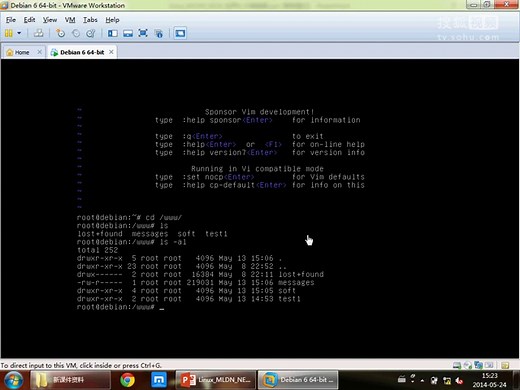Click the yellow message log status icon
Viewport: 520px width, 390px height.
click(x=505, y=365)
